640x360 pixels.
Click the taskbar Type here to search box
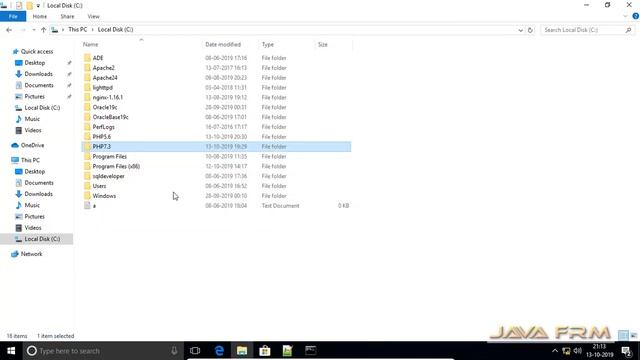[103, 351]
